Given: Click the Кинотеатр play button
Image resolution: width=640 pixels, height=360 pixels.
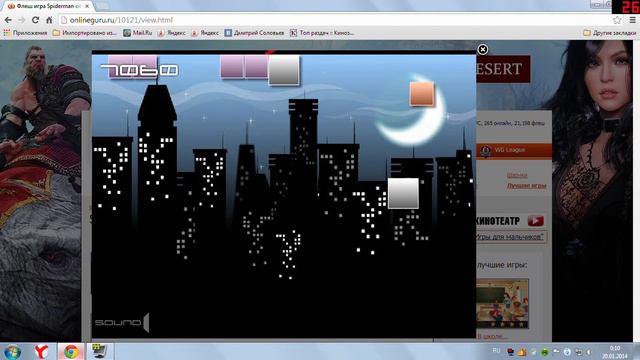Looking at the screenshot, I should pyautogui.click(x=536, y=221).
